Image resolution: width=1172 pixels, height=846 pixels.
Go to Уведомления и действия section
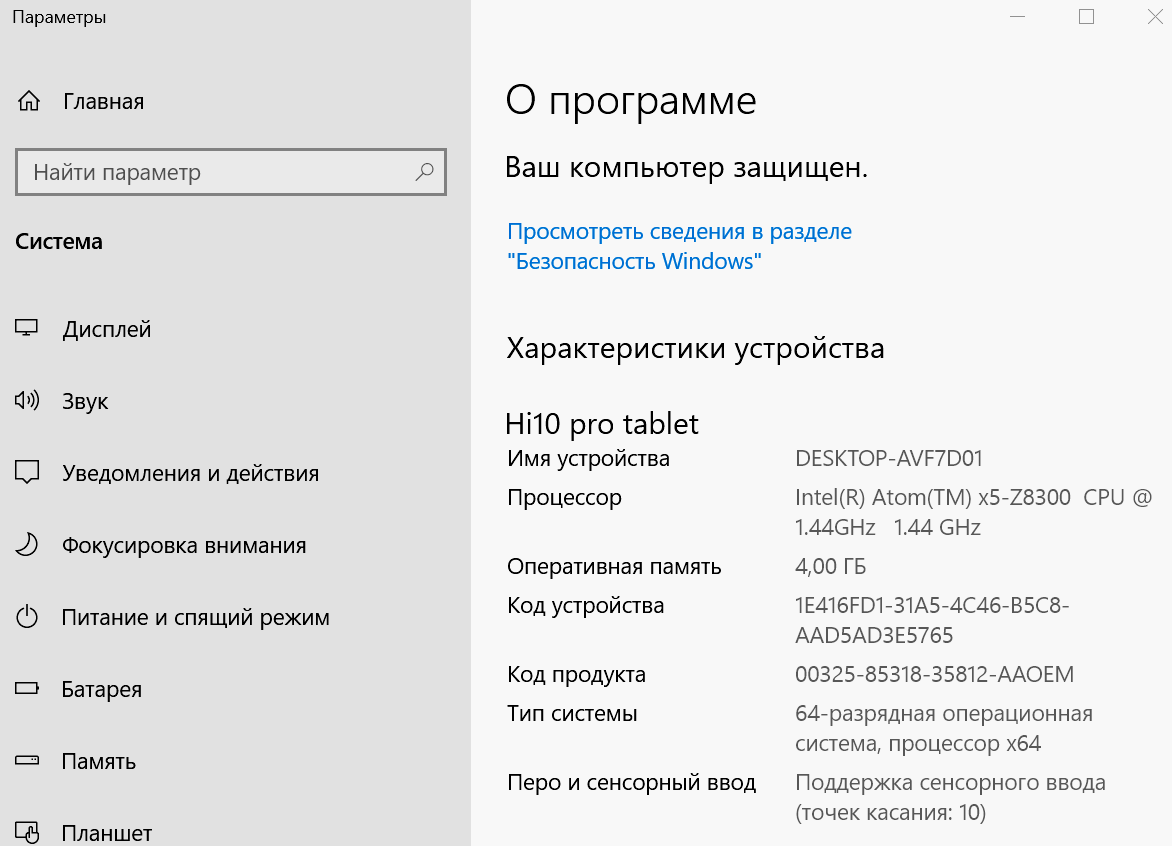[x=190, y=473]
